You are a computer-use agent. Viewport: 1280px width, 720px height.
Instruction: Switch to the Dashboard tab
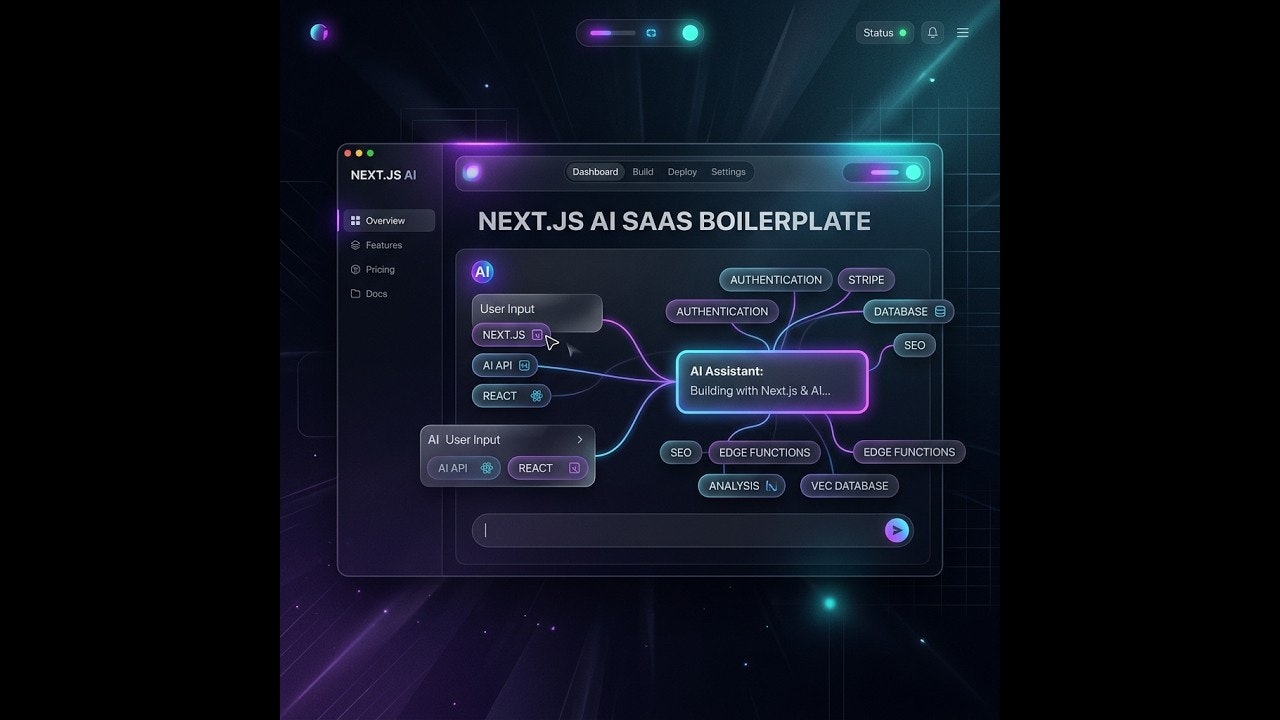tap(595, 172)
